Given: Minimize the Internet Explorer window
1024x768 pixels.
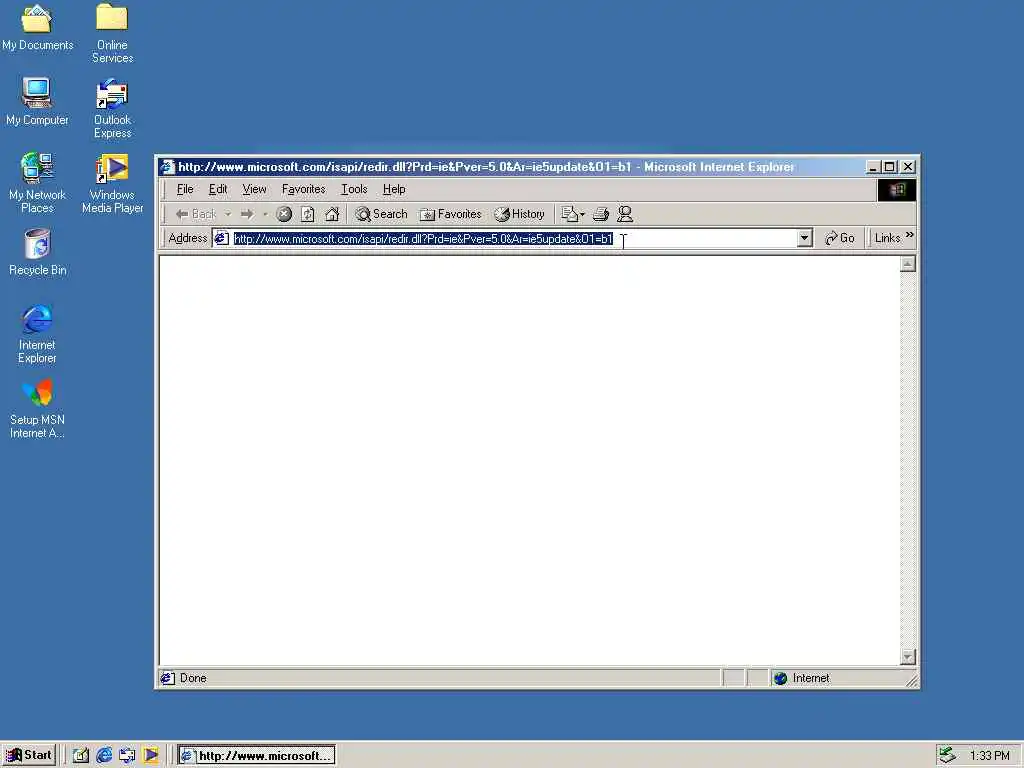Looking at the screenshot, I should (873, 167).
